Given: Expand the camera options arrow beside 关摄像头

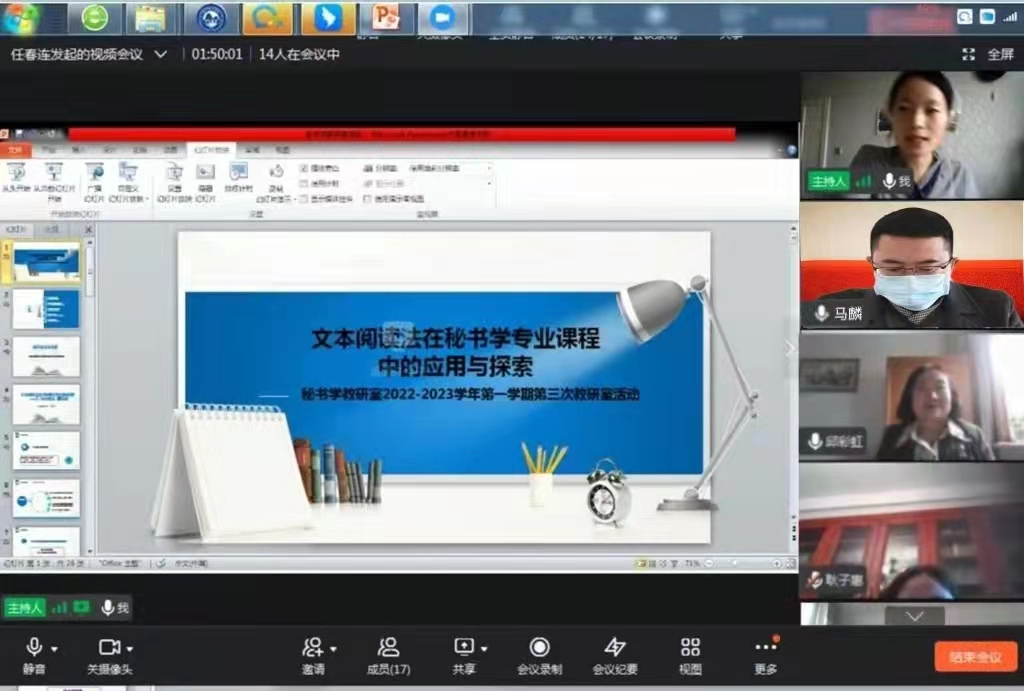Looking at the screenshot, I should coord(130,649).
